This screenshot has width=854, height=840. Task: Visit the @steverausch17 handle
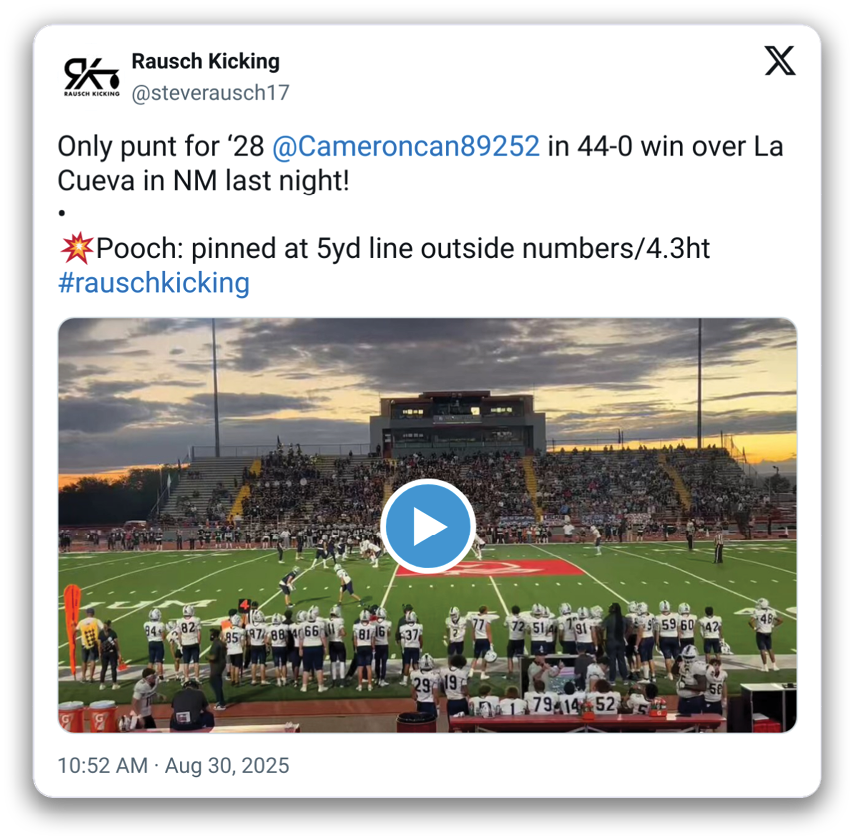[210, 93]
